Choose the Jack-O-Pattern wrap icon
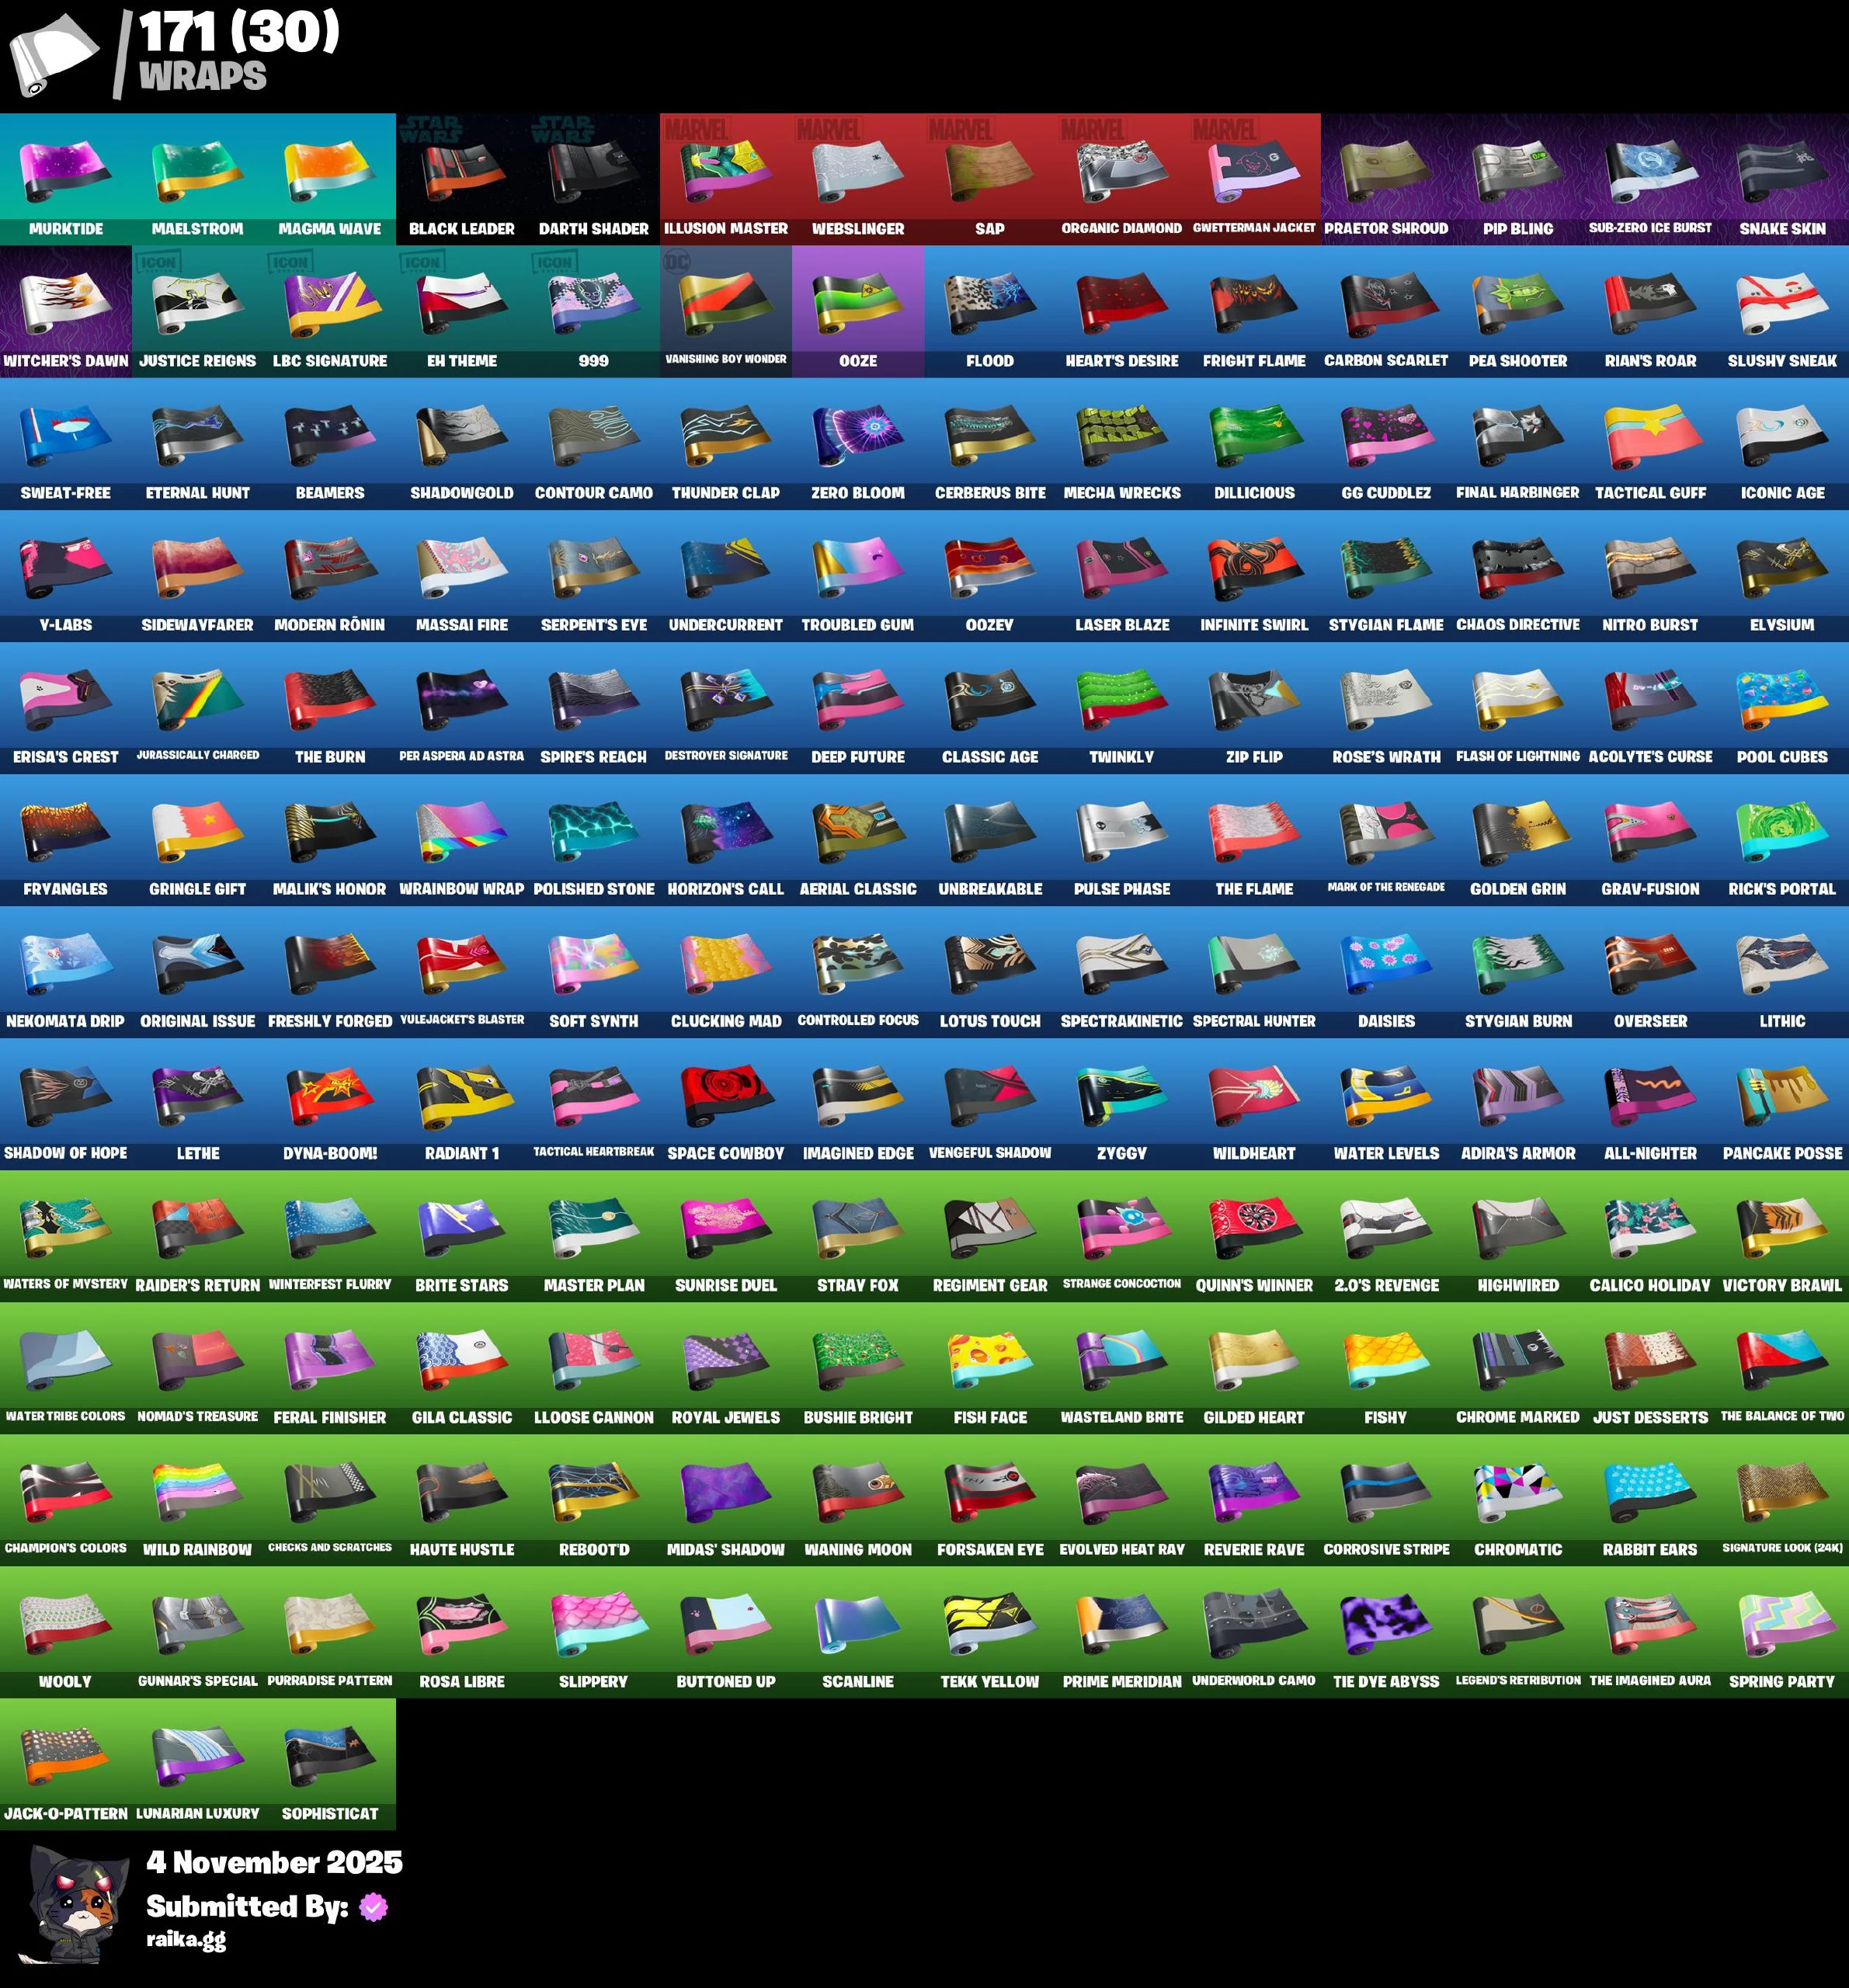This screenshot has height=1988, width=1849. click(66, 1756)
